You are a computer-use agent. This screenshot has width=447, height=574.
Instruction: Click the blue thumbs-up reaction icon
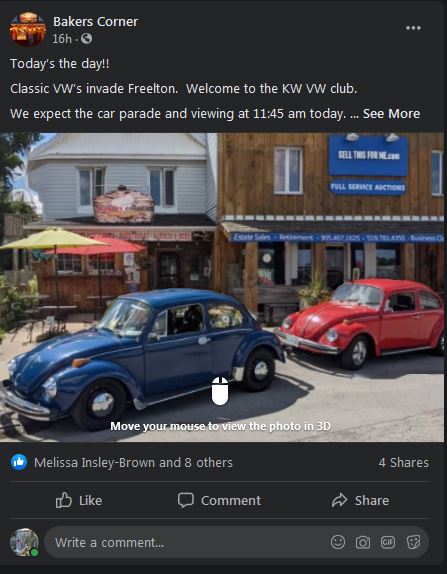click(x=19, y=462)
